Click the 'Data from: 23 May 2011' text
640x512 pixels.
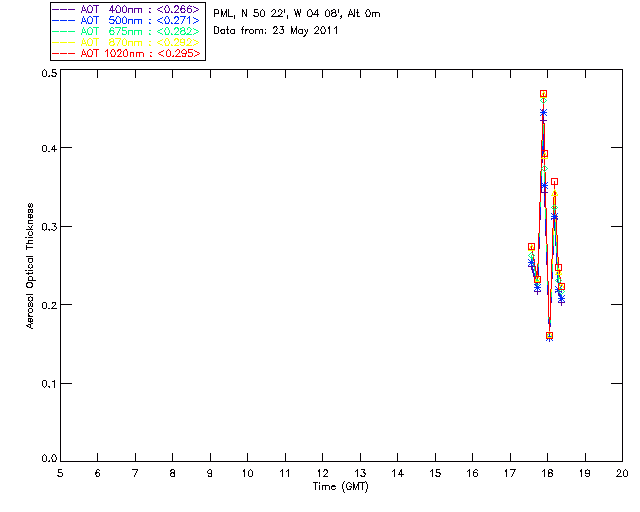point(276,31)
